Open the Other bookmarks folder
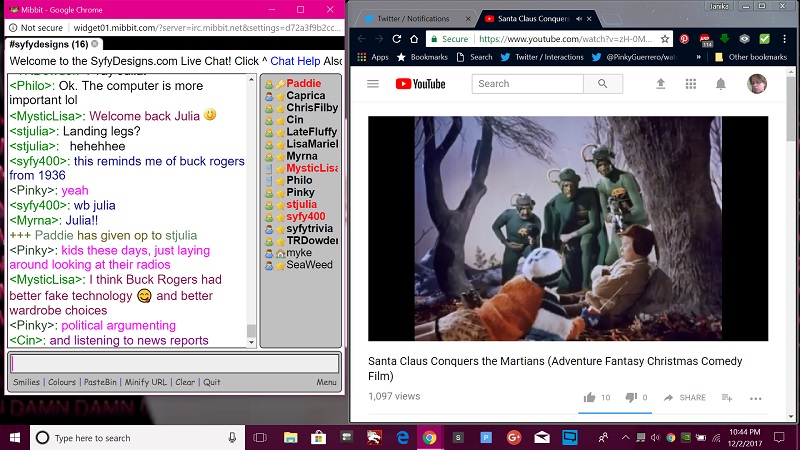This screenshot has height=450, width=800. [751, 57]
